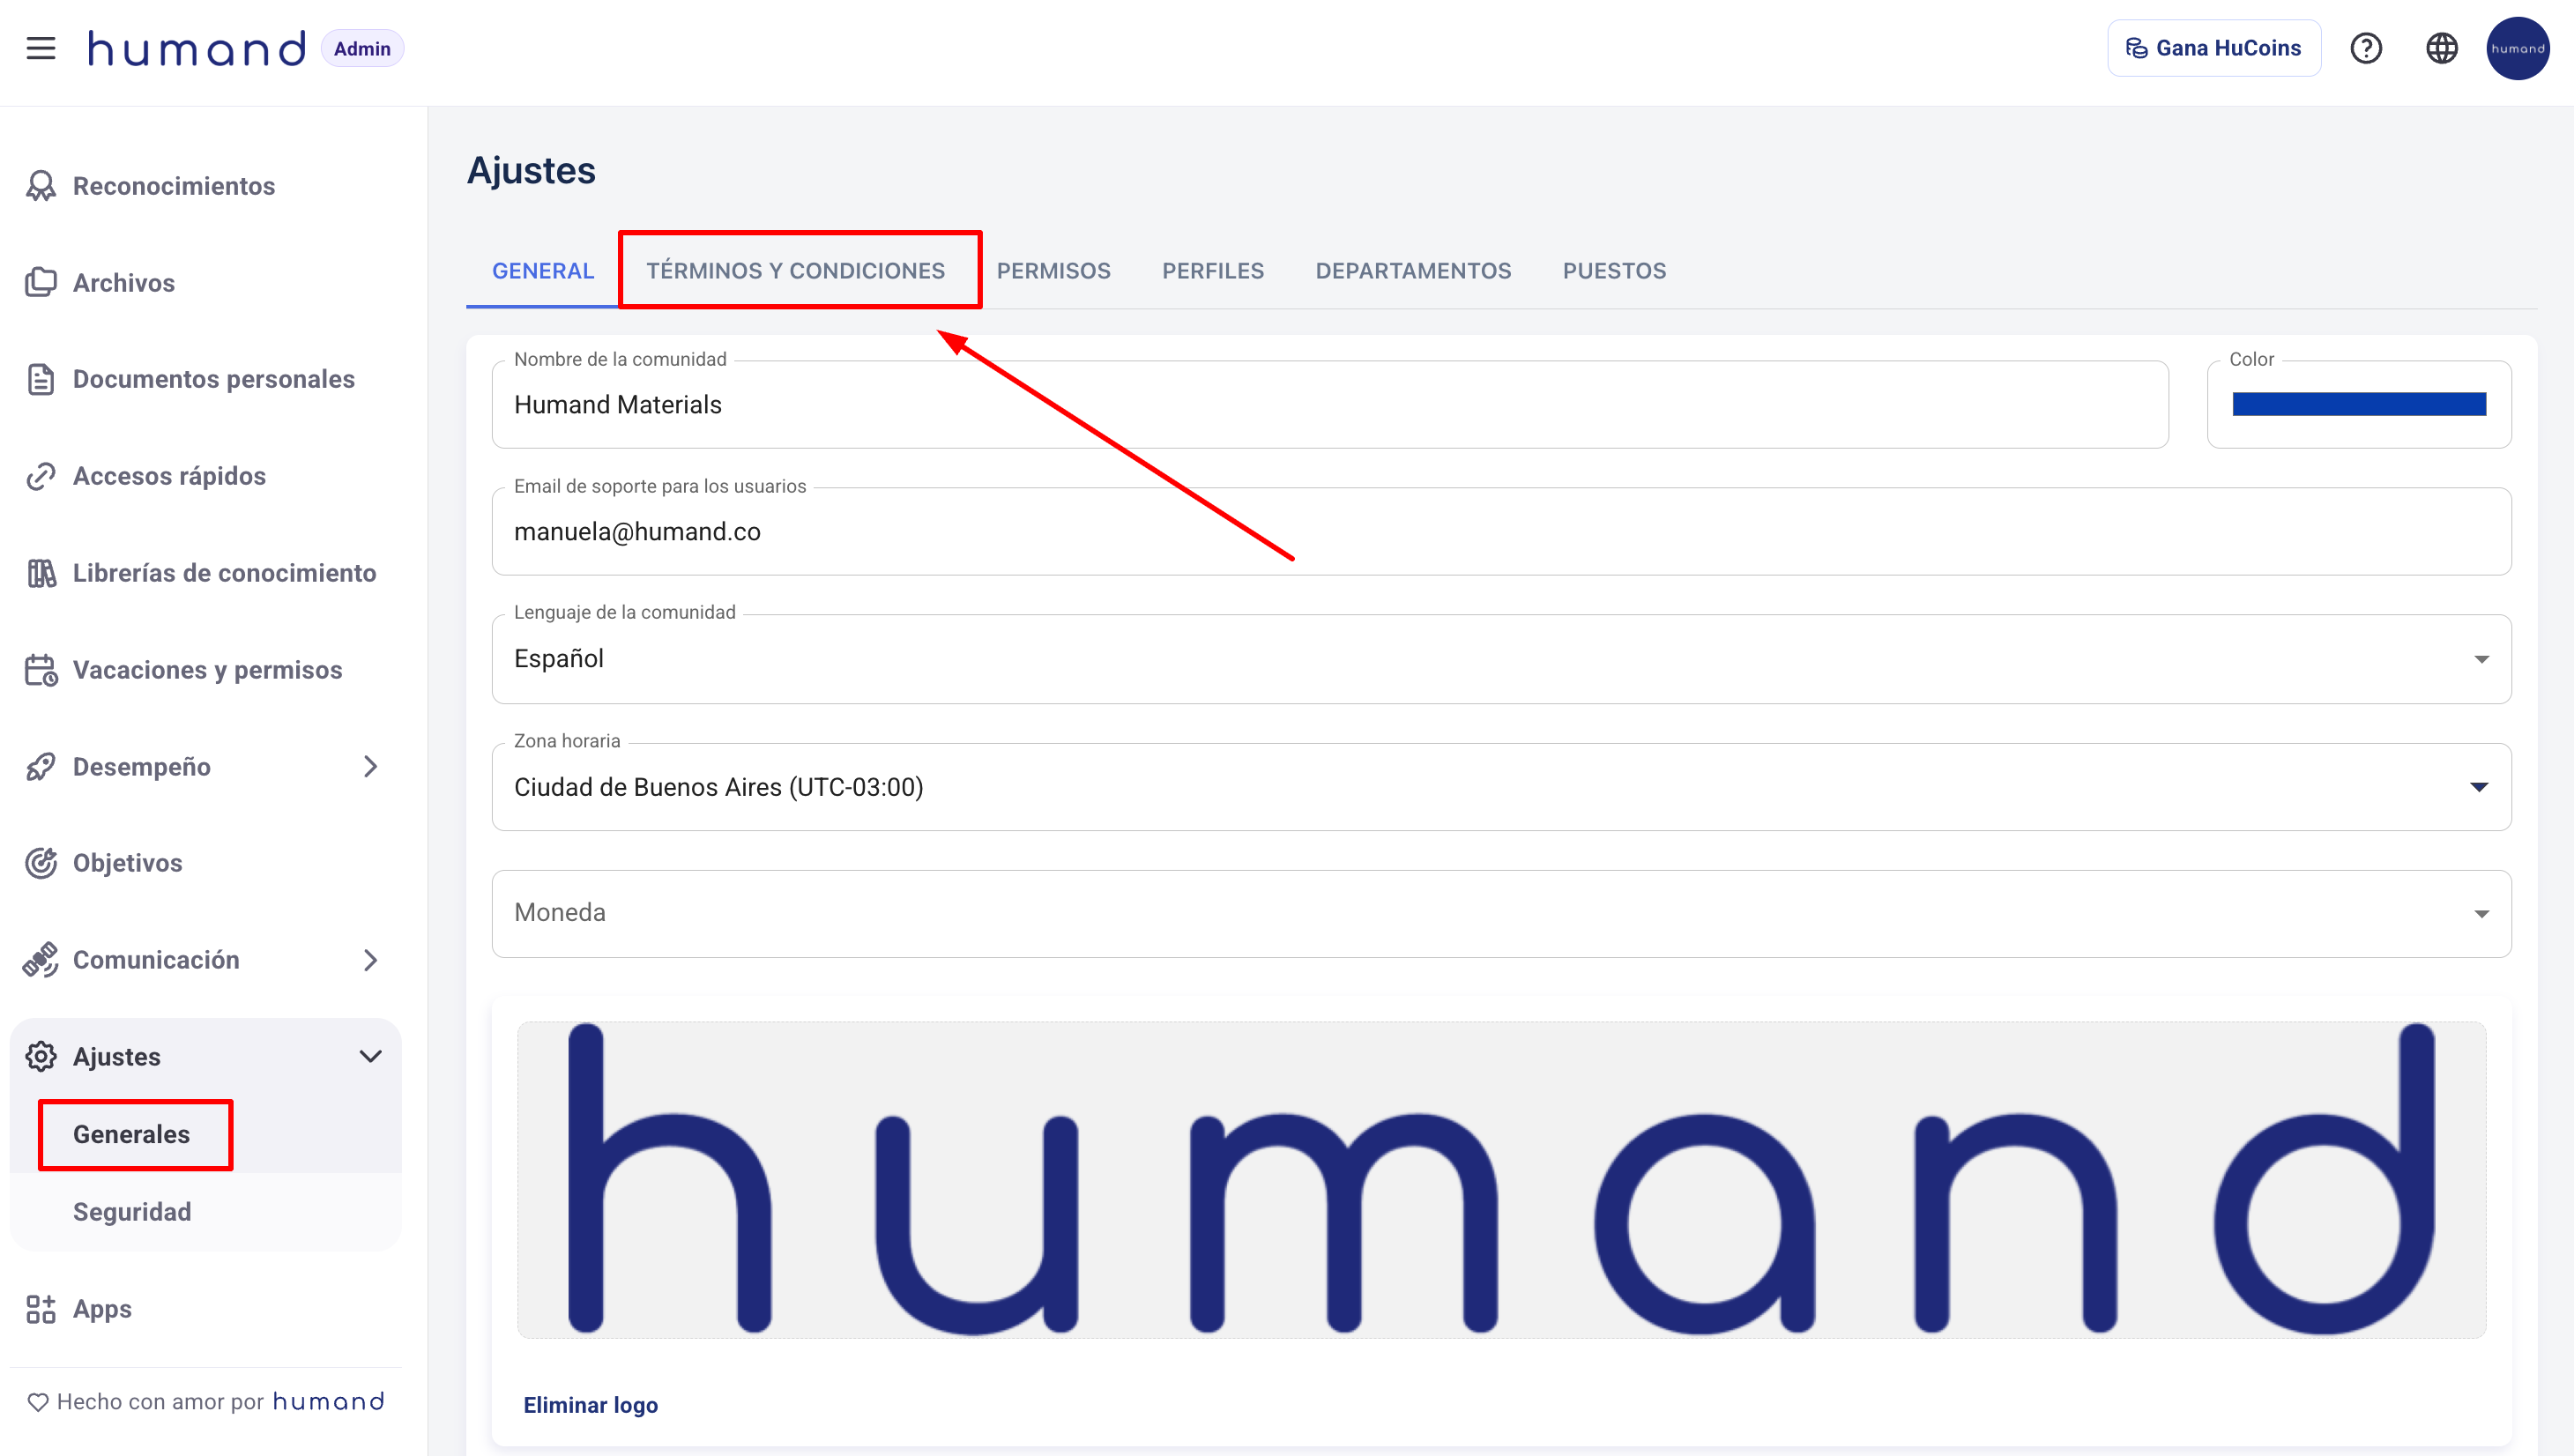
Task: Click Eliminar logo link
Action: point(590,1405)
